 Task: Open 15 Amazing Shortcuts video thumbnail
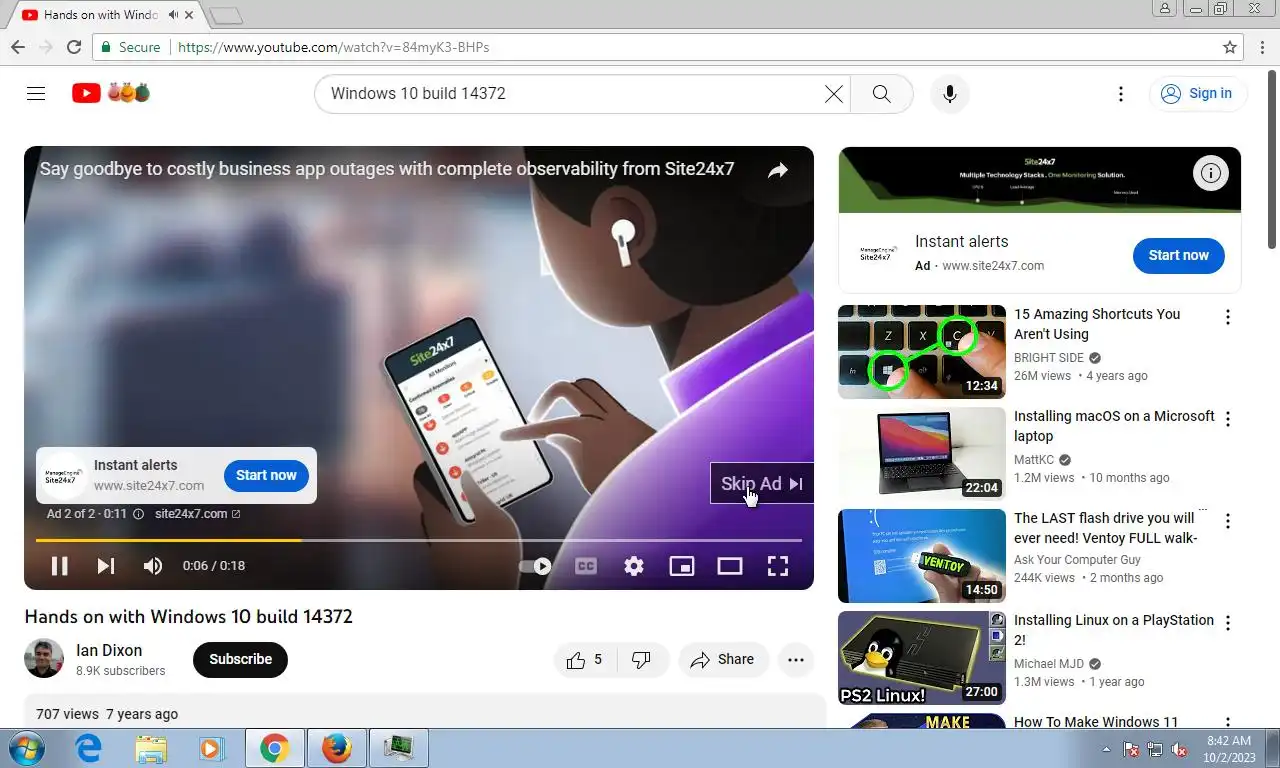click(x=922, y=352)
